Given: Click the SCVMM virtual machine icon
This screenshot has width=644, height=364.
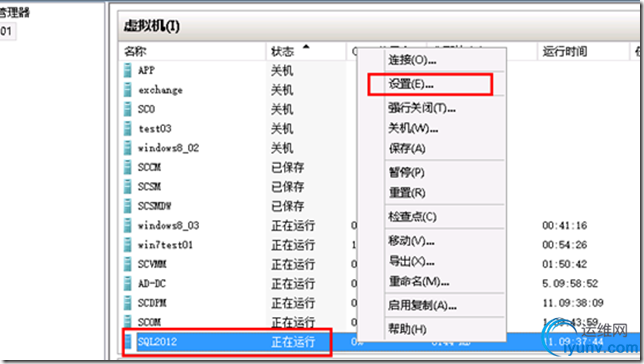Looking at the screenshot, I should (128, 264).
